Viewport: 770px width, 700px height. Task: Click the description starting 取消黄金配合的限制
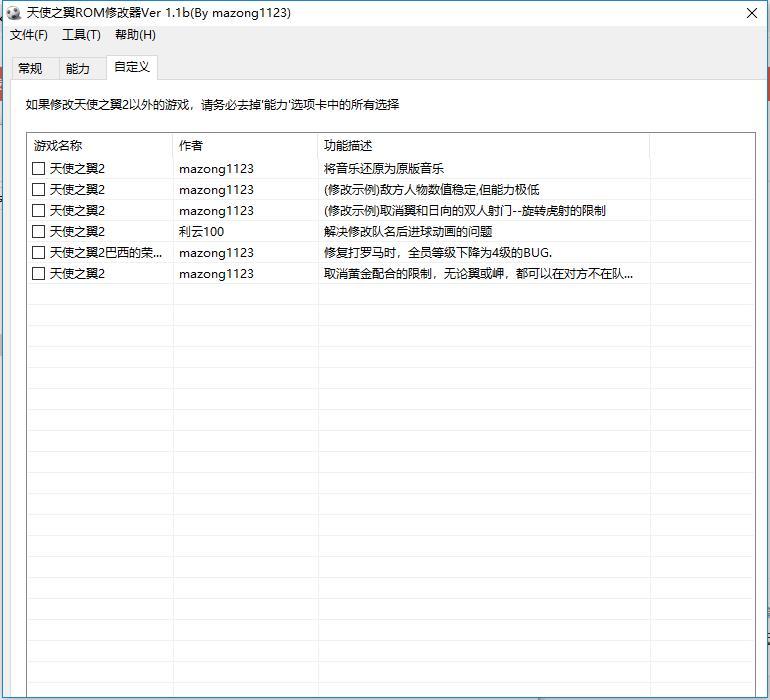point(478,274)
